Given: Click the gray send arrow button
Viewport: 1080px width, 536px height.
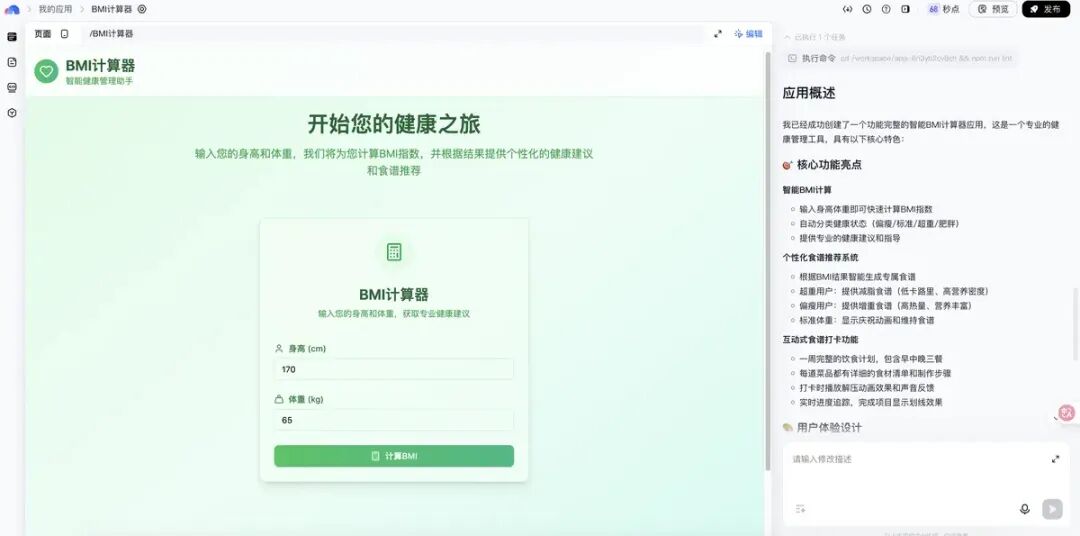Looking at the screenshot, I should pyautogui.click(x=1052, y=509).
